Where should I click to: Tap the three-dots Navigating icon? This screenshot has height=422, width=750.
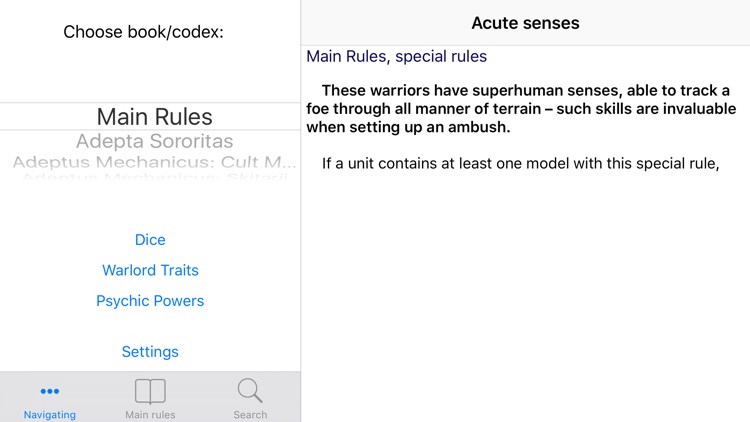[x=50, y=391]
